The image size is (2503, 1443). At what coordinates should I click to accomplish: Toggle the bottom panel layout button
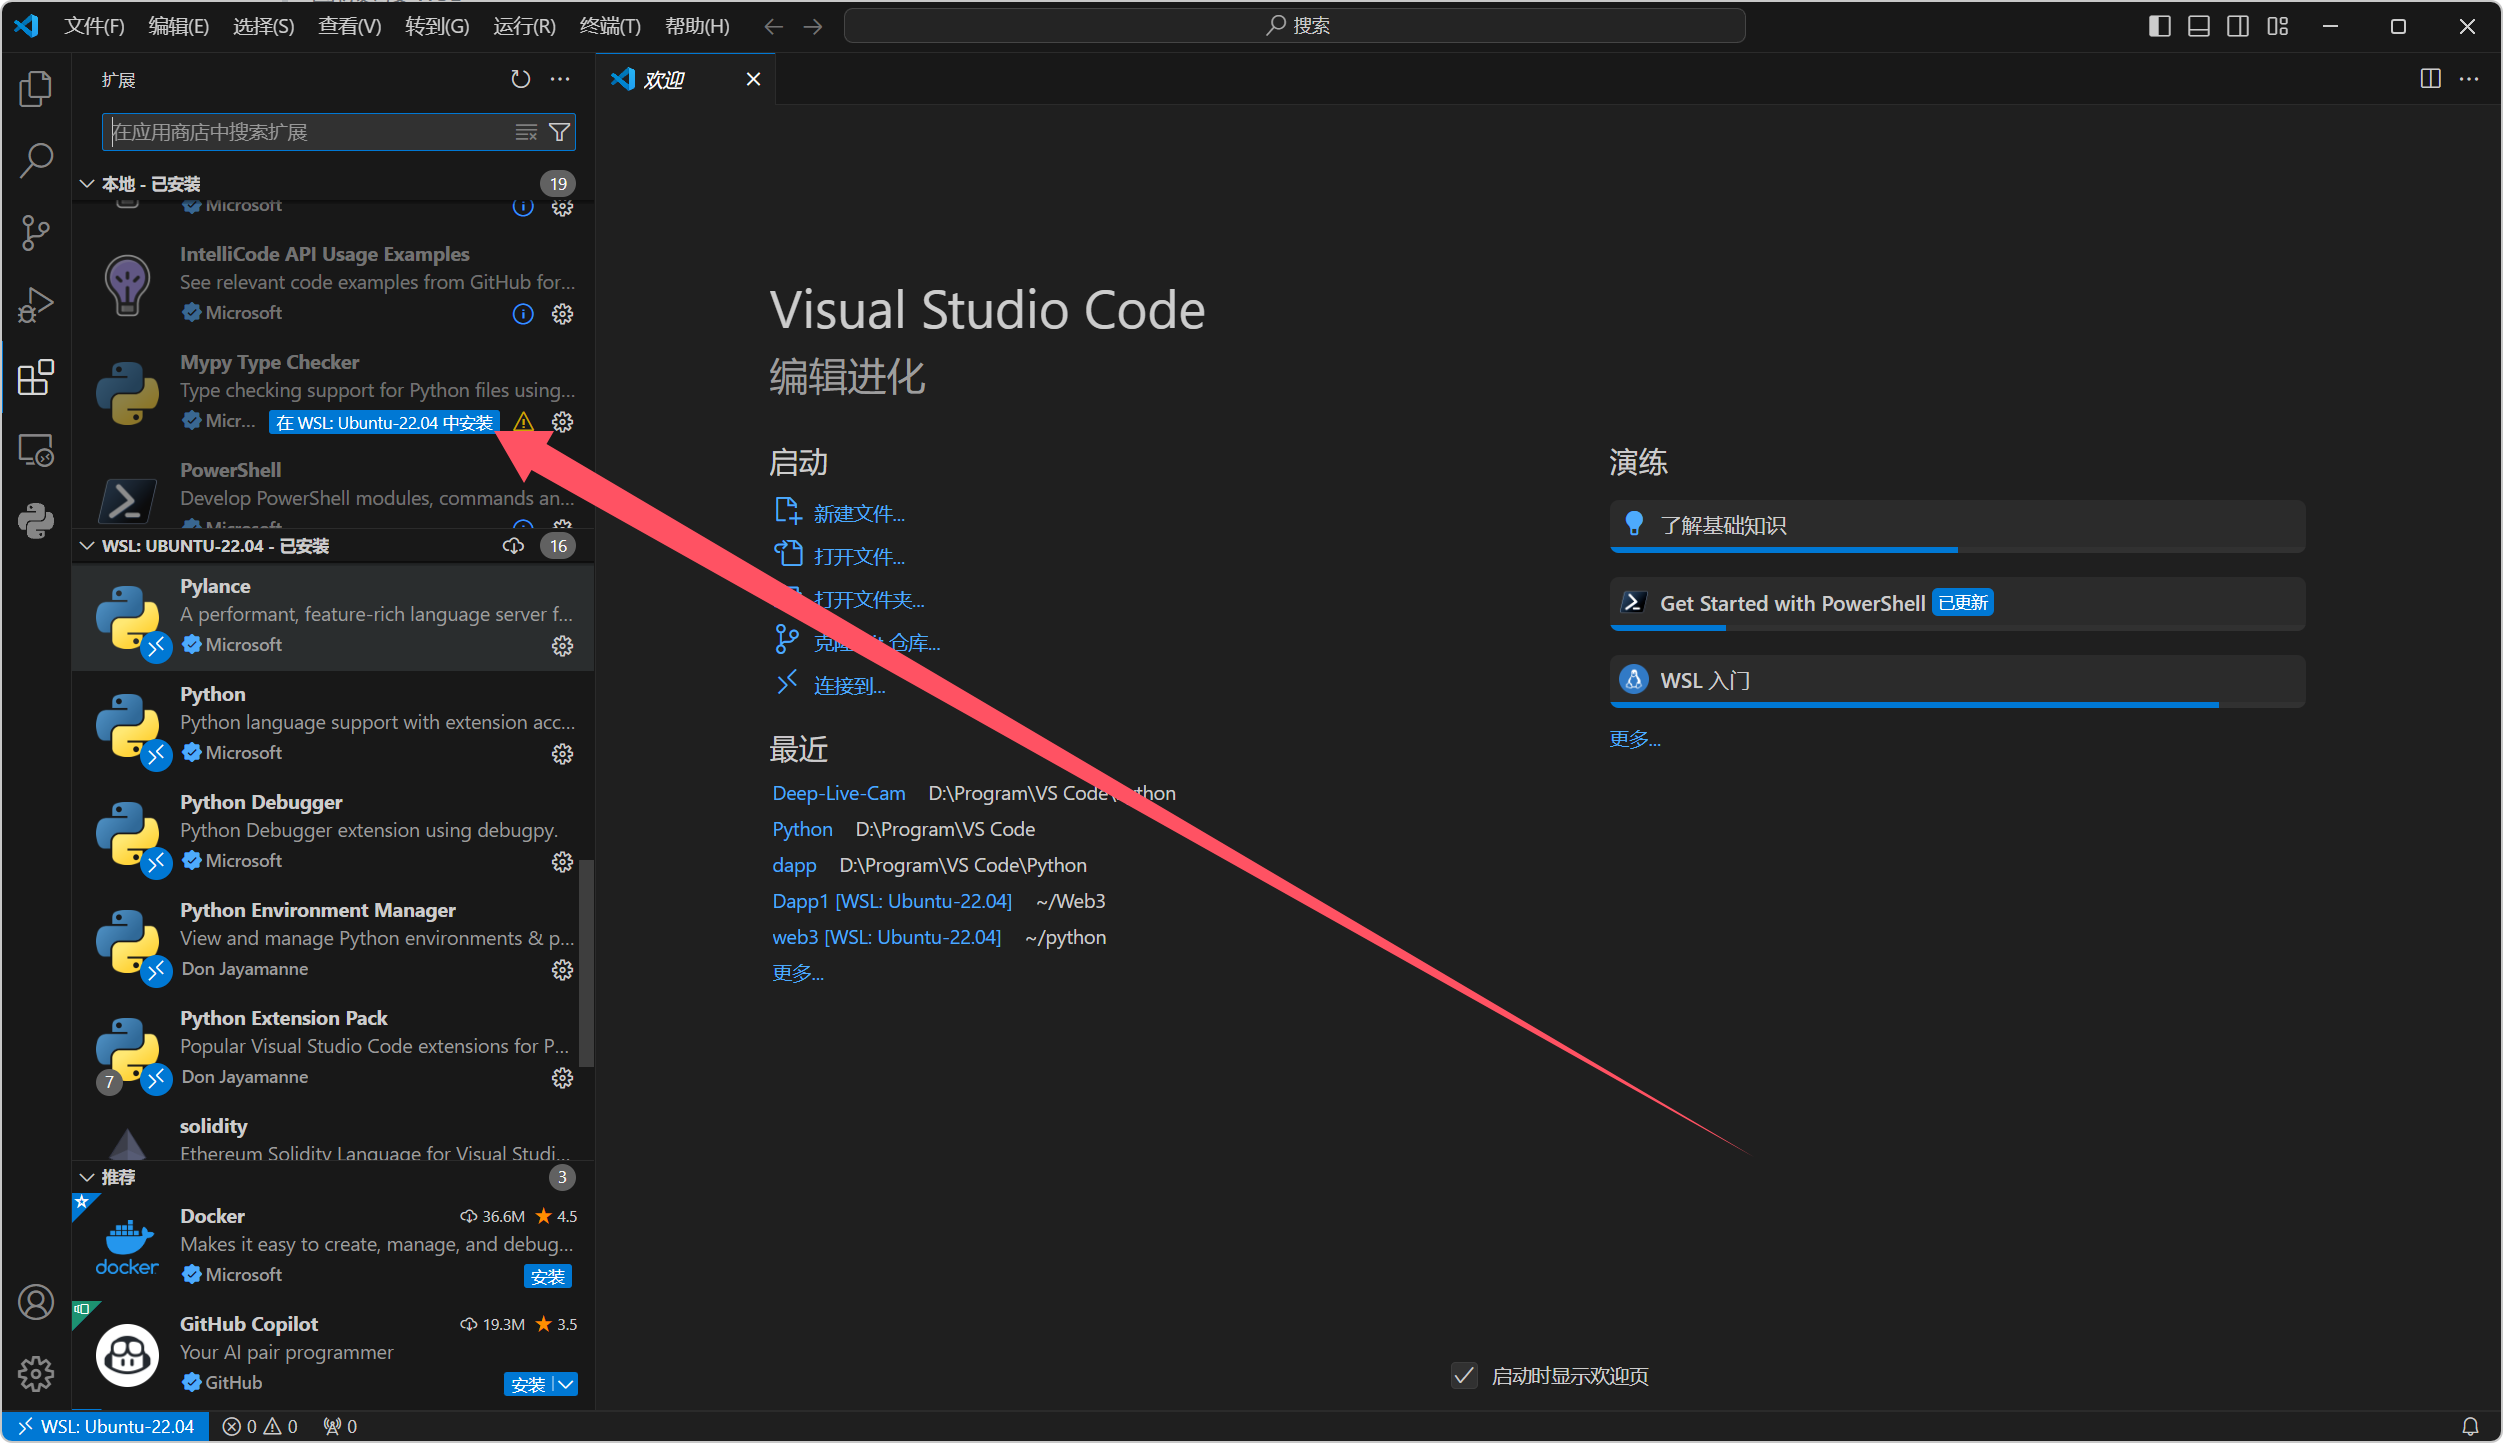pyautogui.click(x=2198, y=26)
